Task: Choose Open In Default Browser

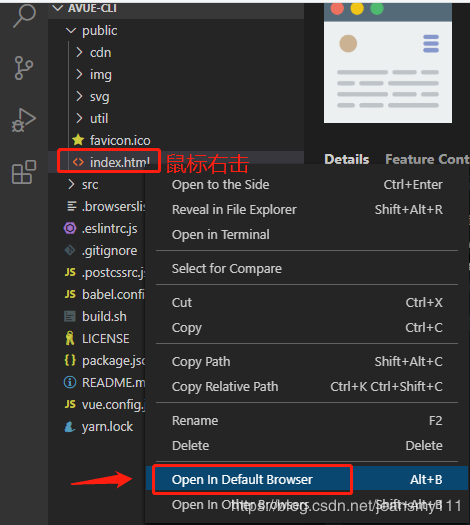Action: tap(307, 479)
